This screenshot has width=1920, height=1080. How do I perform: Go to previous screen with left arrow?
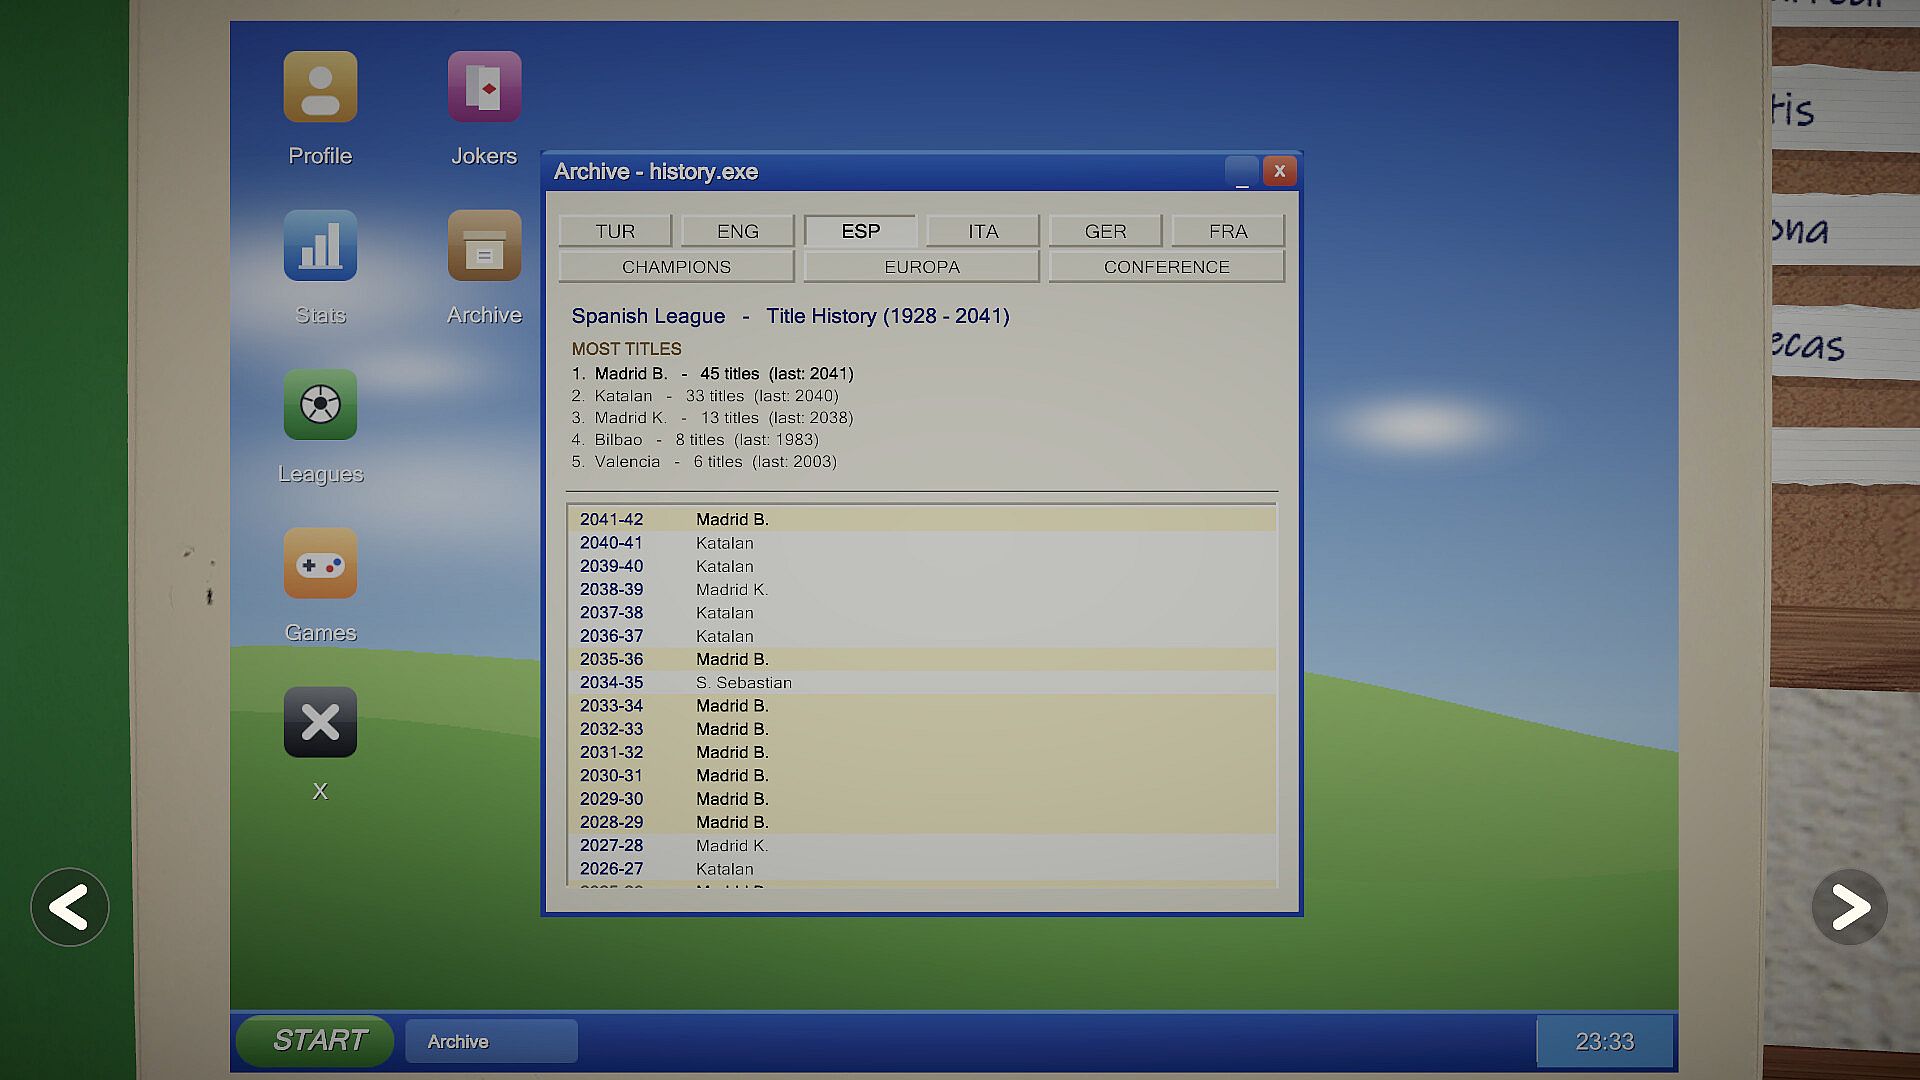tap(70, 907)
